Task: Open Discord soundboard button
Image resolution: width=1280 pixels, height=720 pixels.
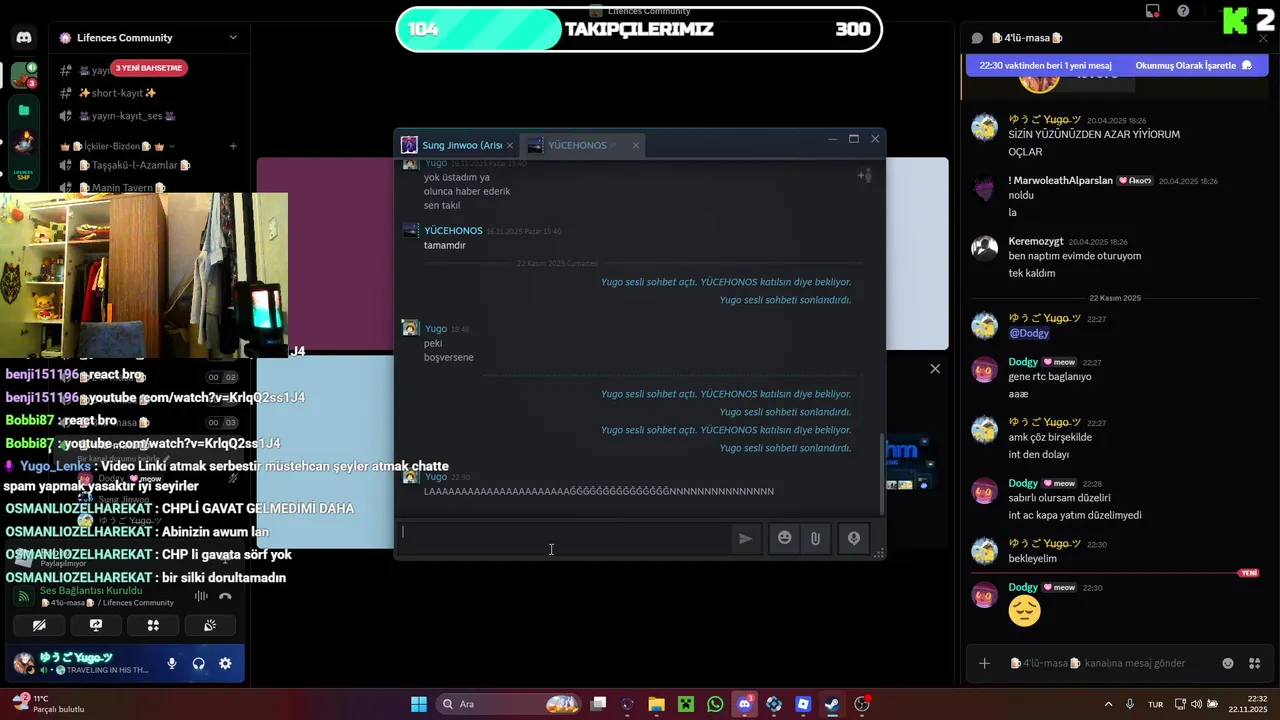Action: tap(210, 625)
